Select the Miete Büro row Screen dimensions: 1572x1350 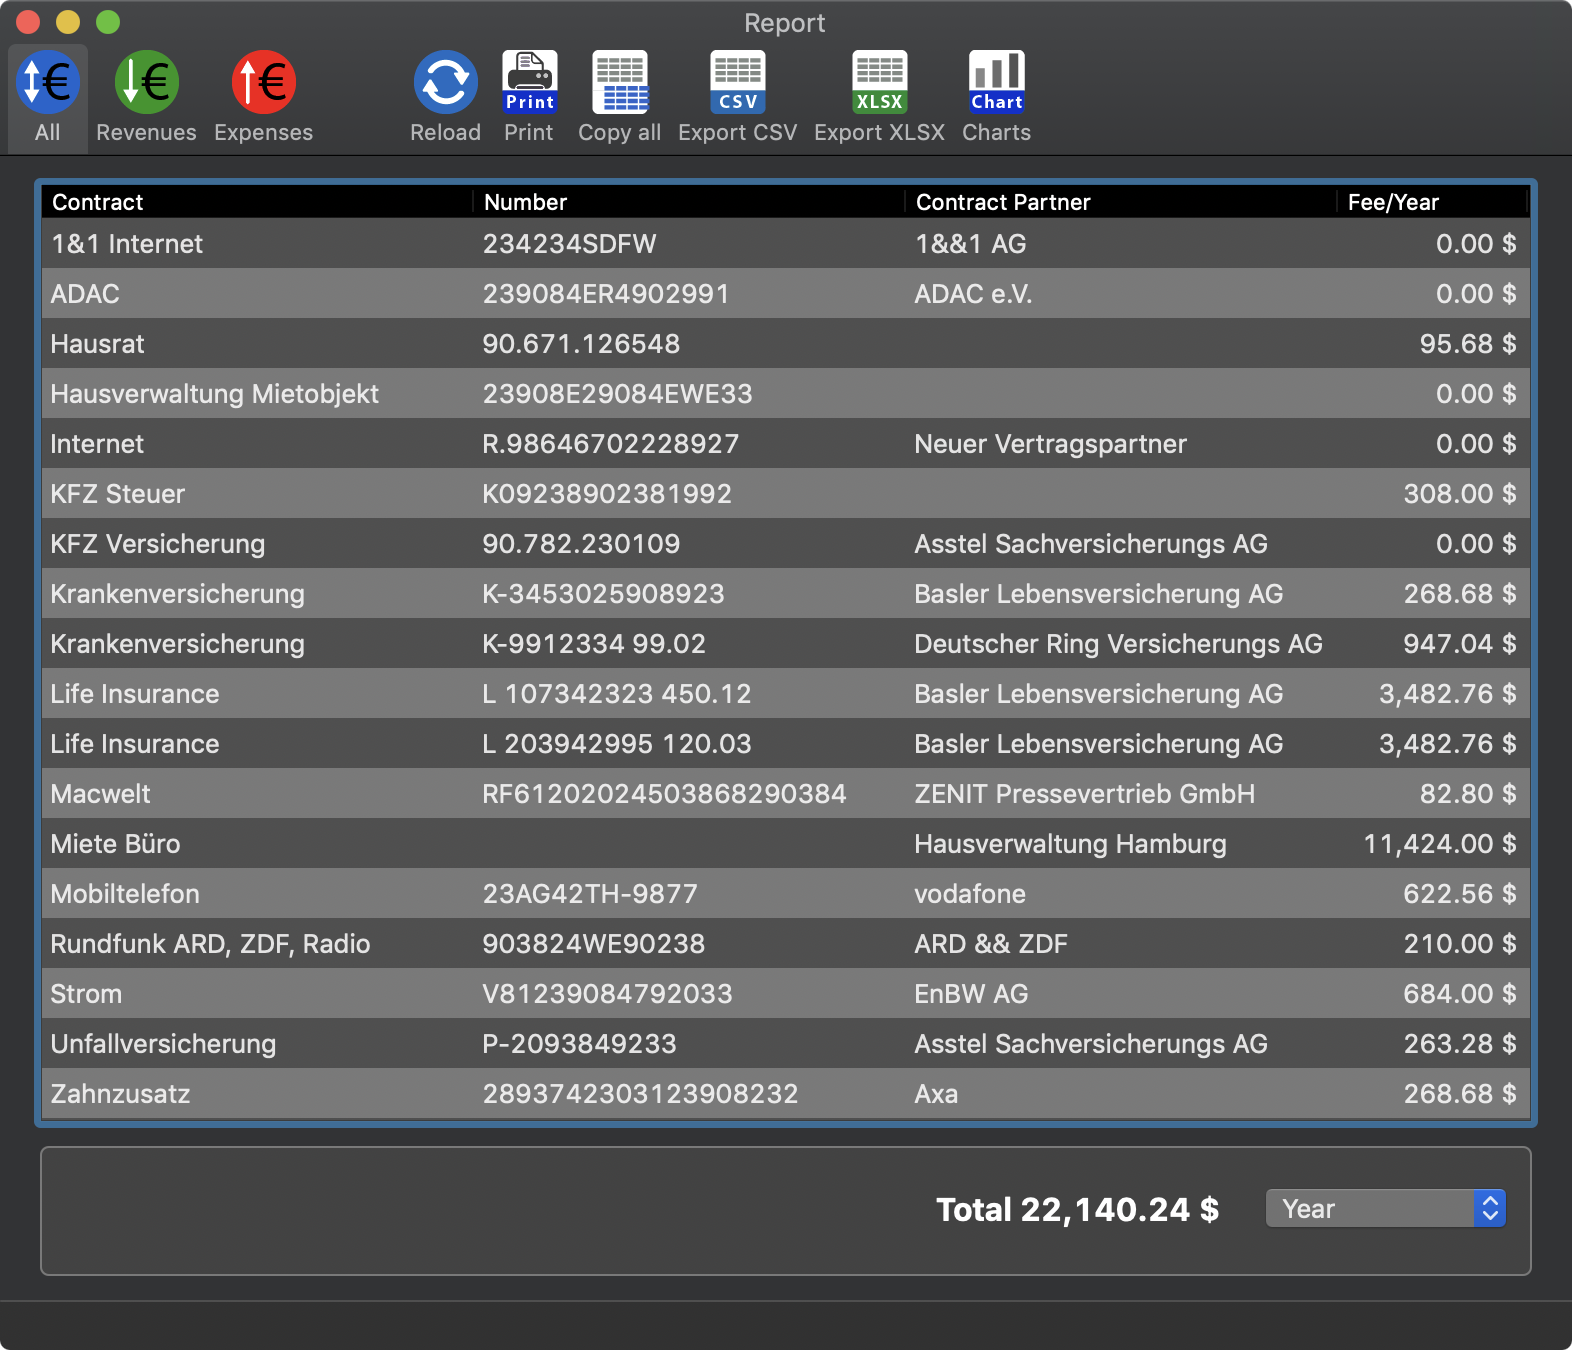tap(786, 843)
